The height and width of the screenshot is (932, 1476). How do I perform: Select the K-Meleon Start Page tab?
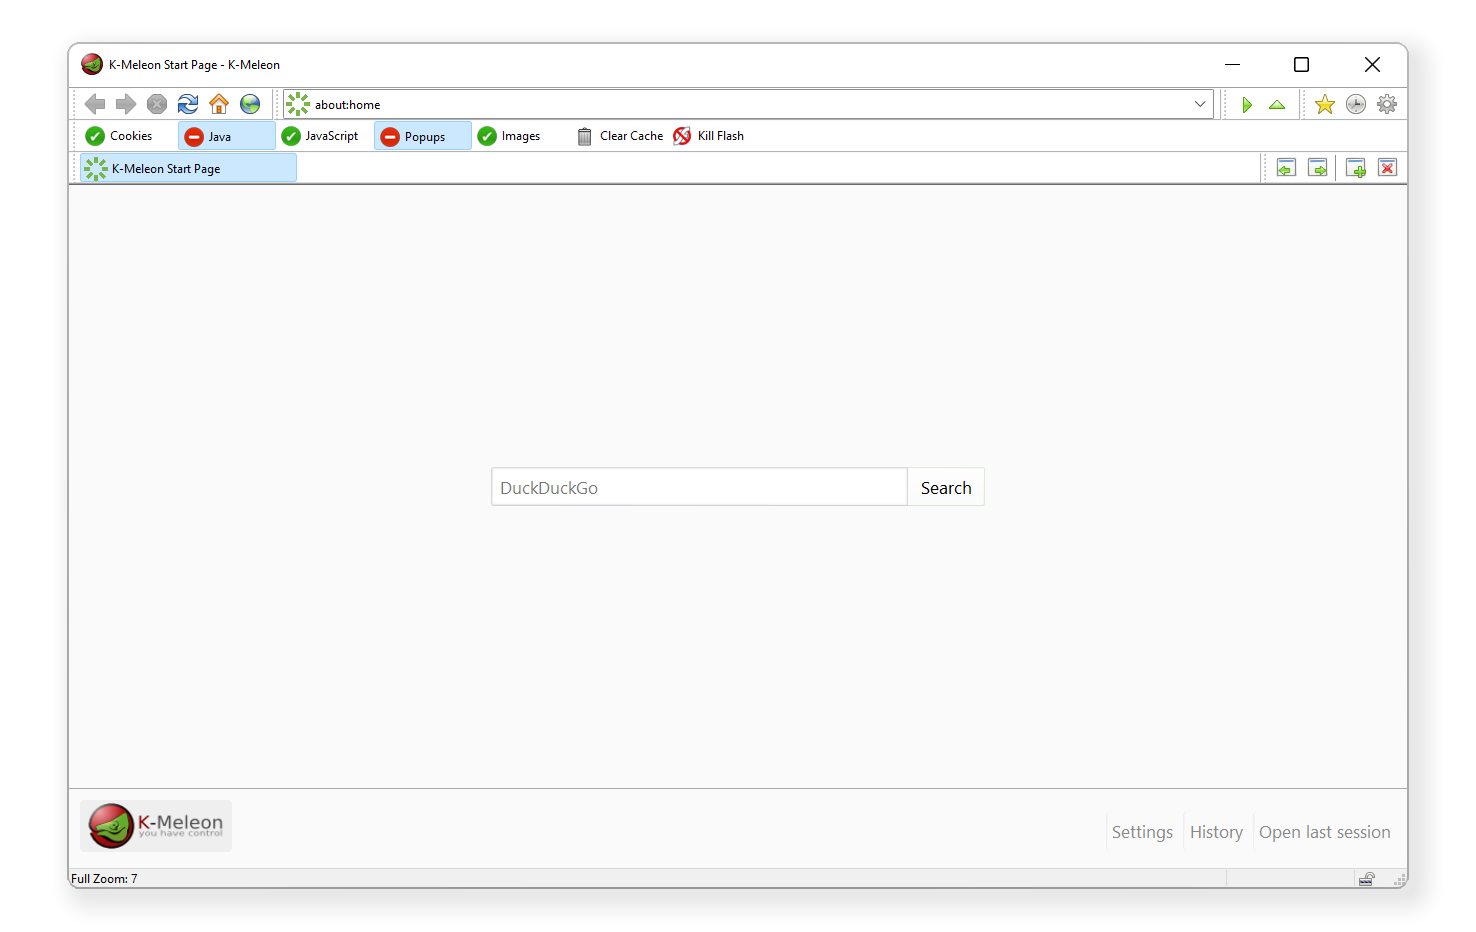click(x=188, y=169)
